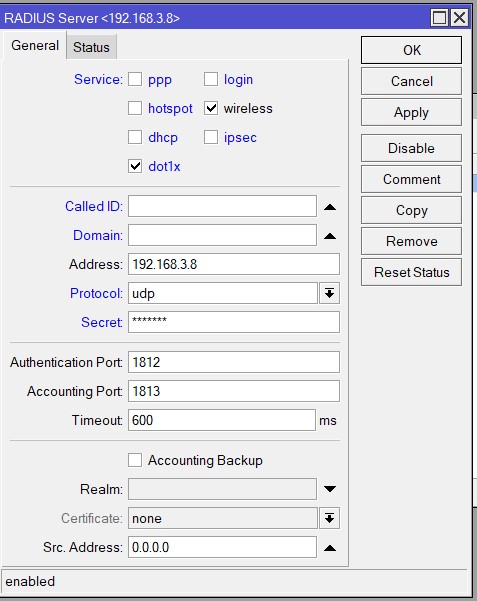The image size is (477, 601).
Task: Add a Comment to this entry
Action: click(x=411, y=179)
